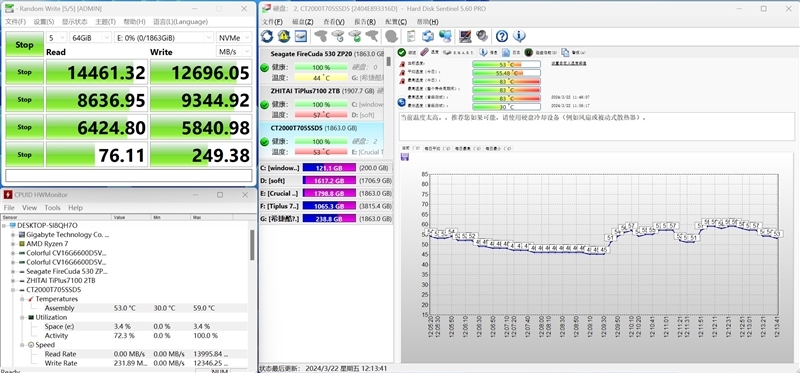The height and width of the screenshot is (373, 800).
Task: Click the C: [window..] usage bar showing 121.1 GB
Action: click(x=329, y=168)
